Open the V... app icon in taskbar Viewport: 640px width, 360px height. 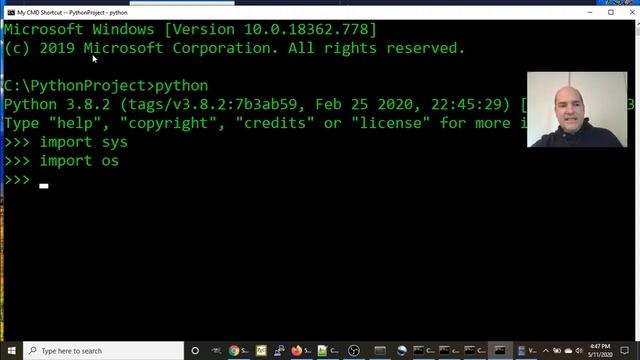click(526, 351)
